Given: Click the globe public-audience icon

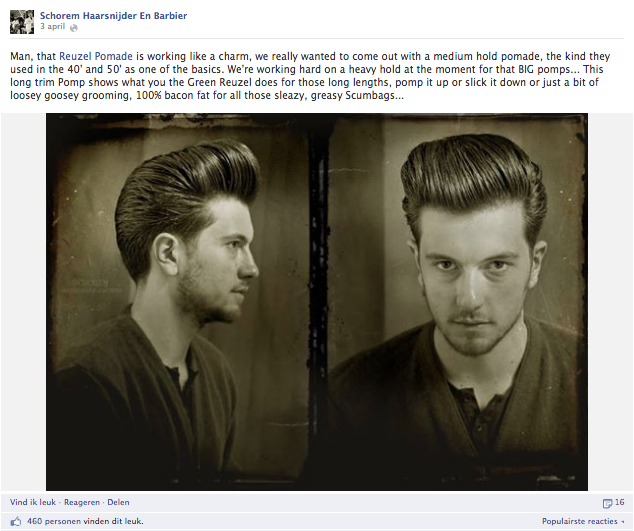Looking at the screenshot, I should click(x=74, y=28).
